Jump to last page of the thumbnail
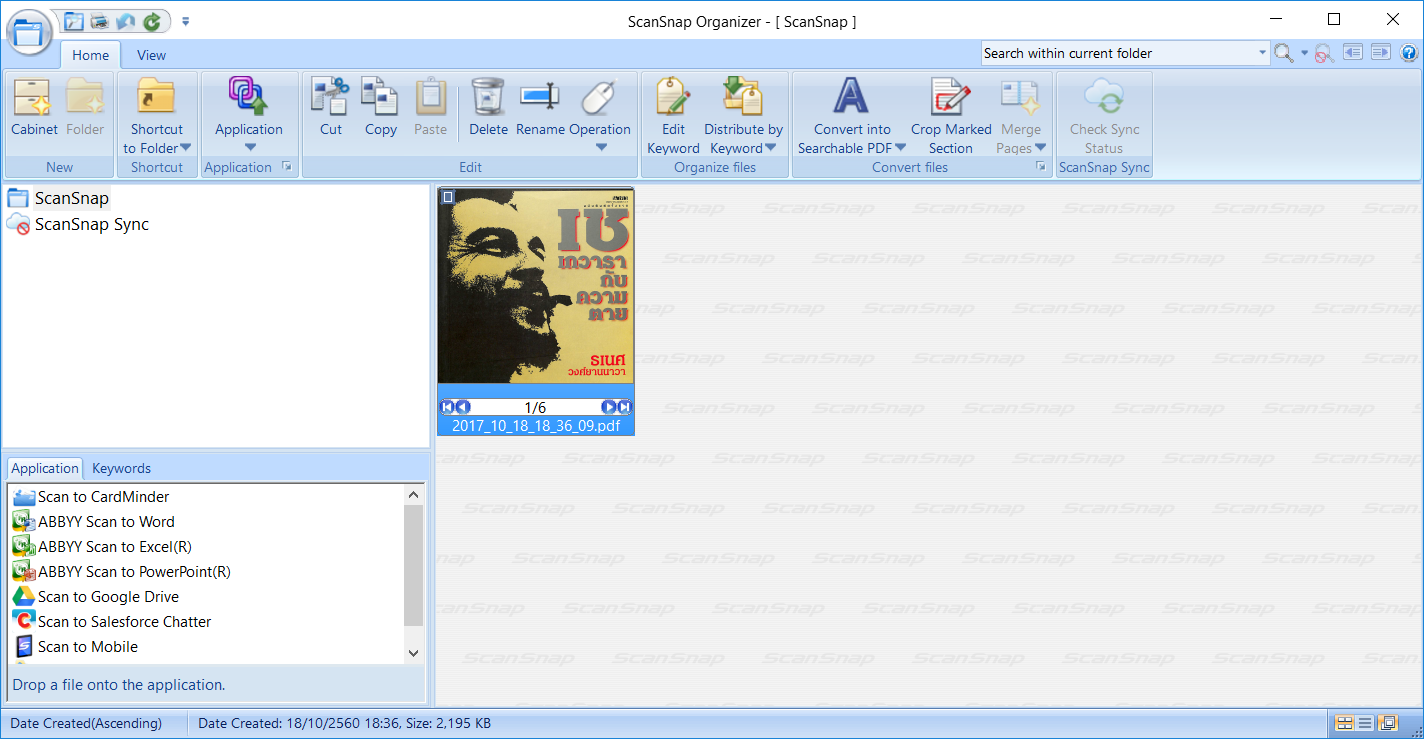This screenshot has width=1424, height=739. click(x=624, y=407)
